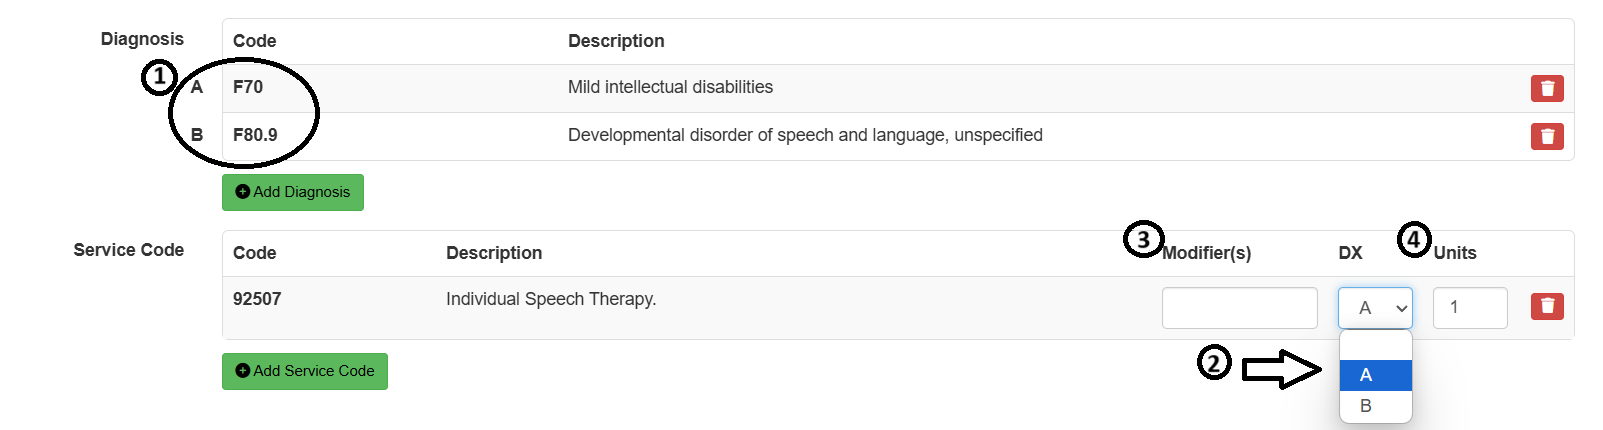Select the F80.9 diagnosis code cell

coord(255,135)
